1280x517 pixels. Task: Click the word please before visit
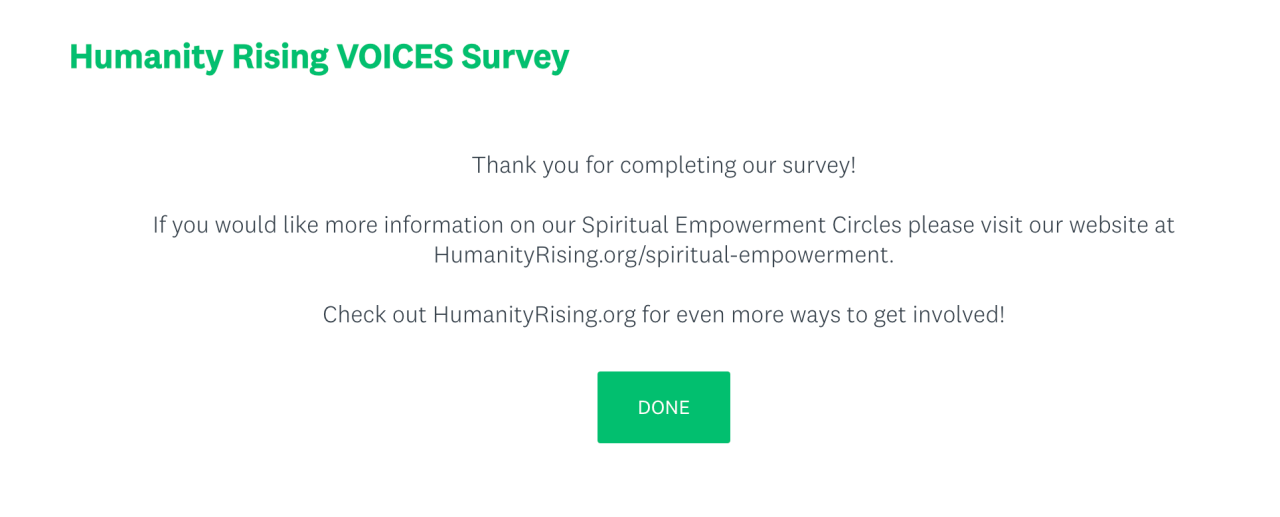coord(940,225)
